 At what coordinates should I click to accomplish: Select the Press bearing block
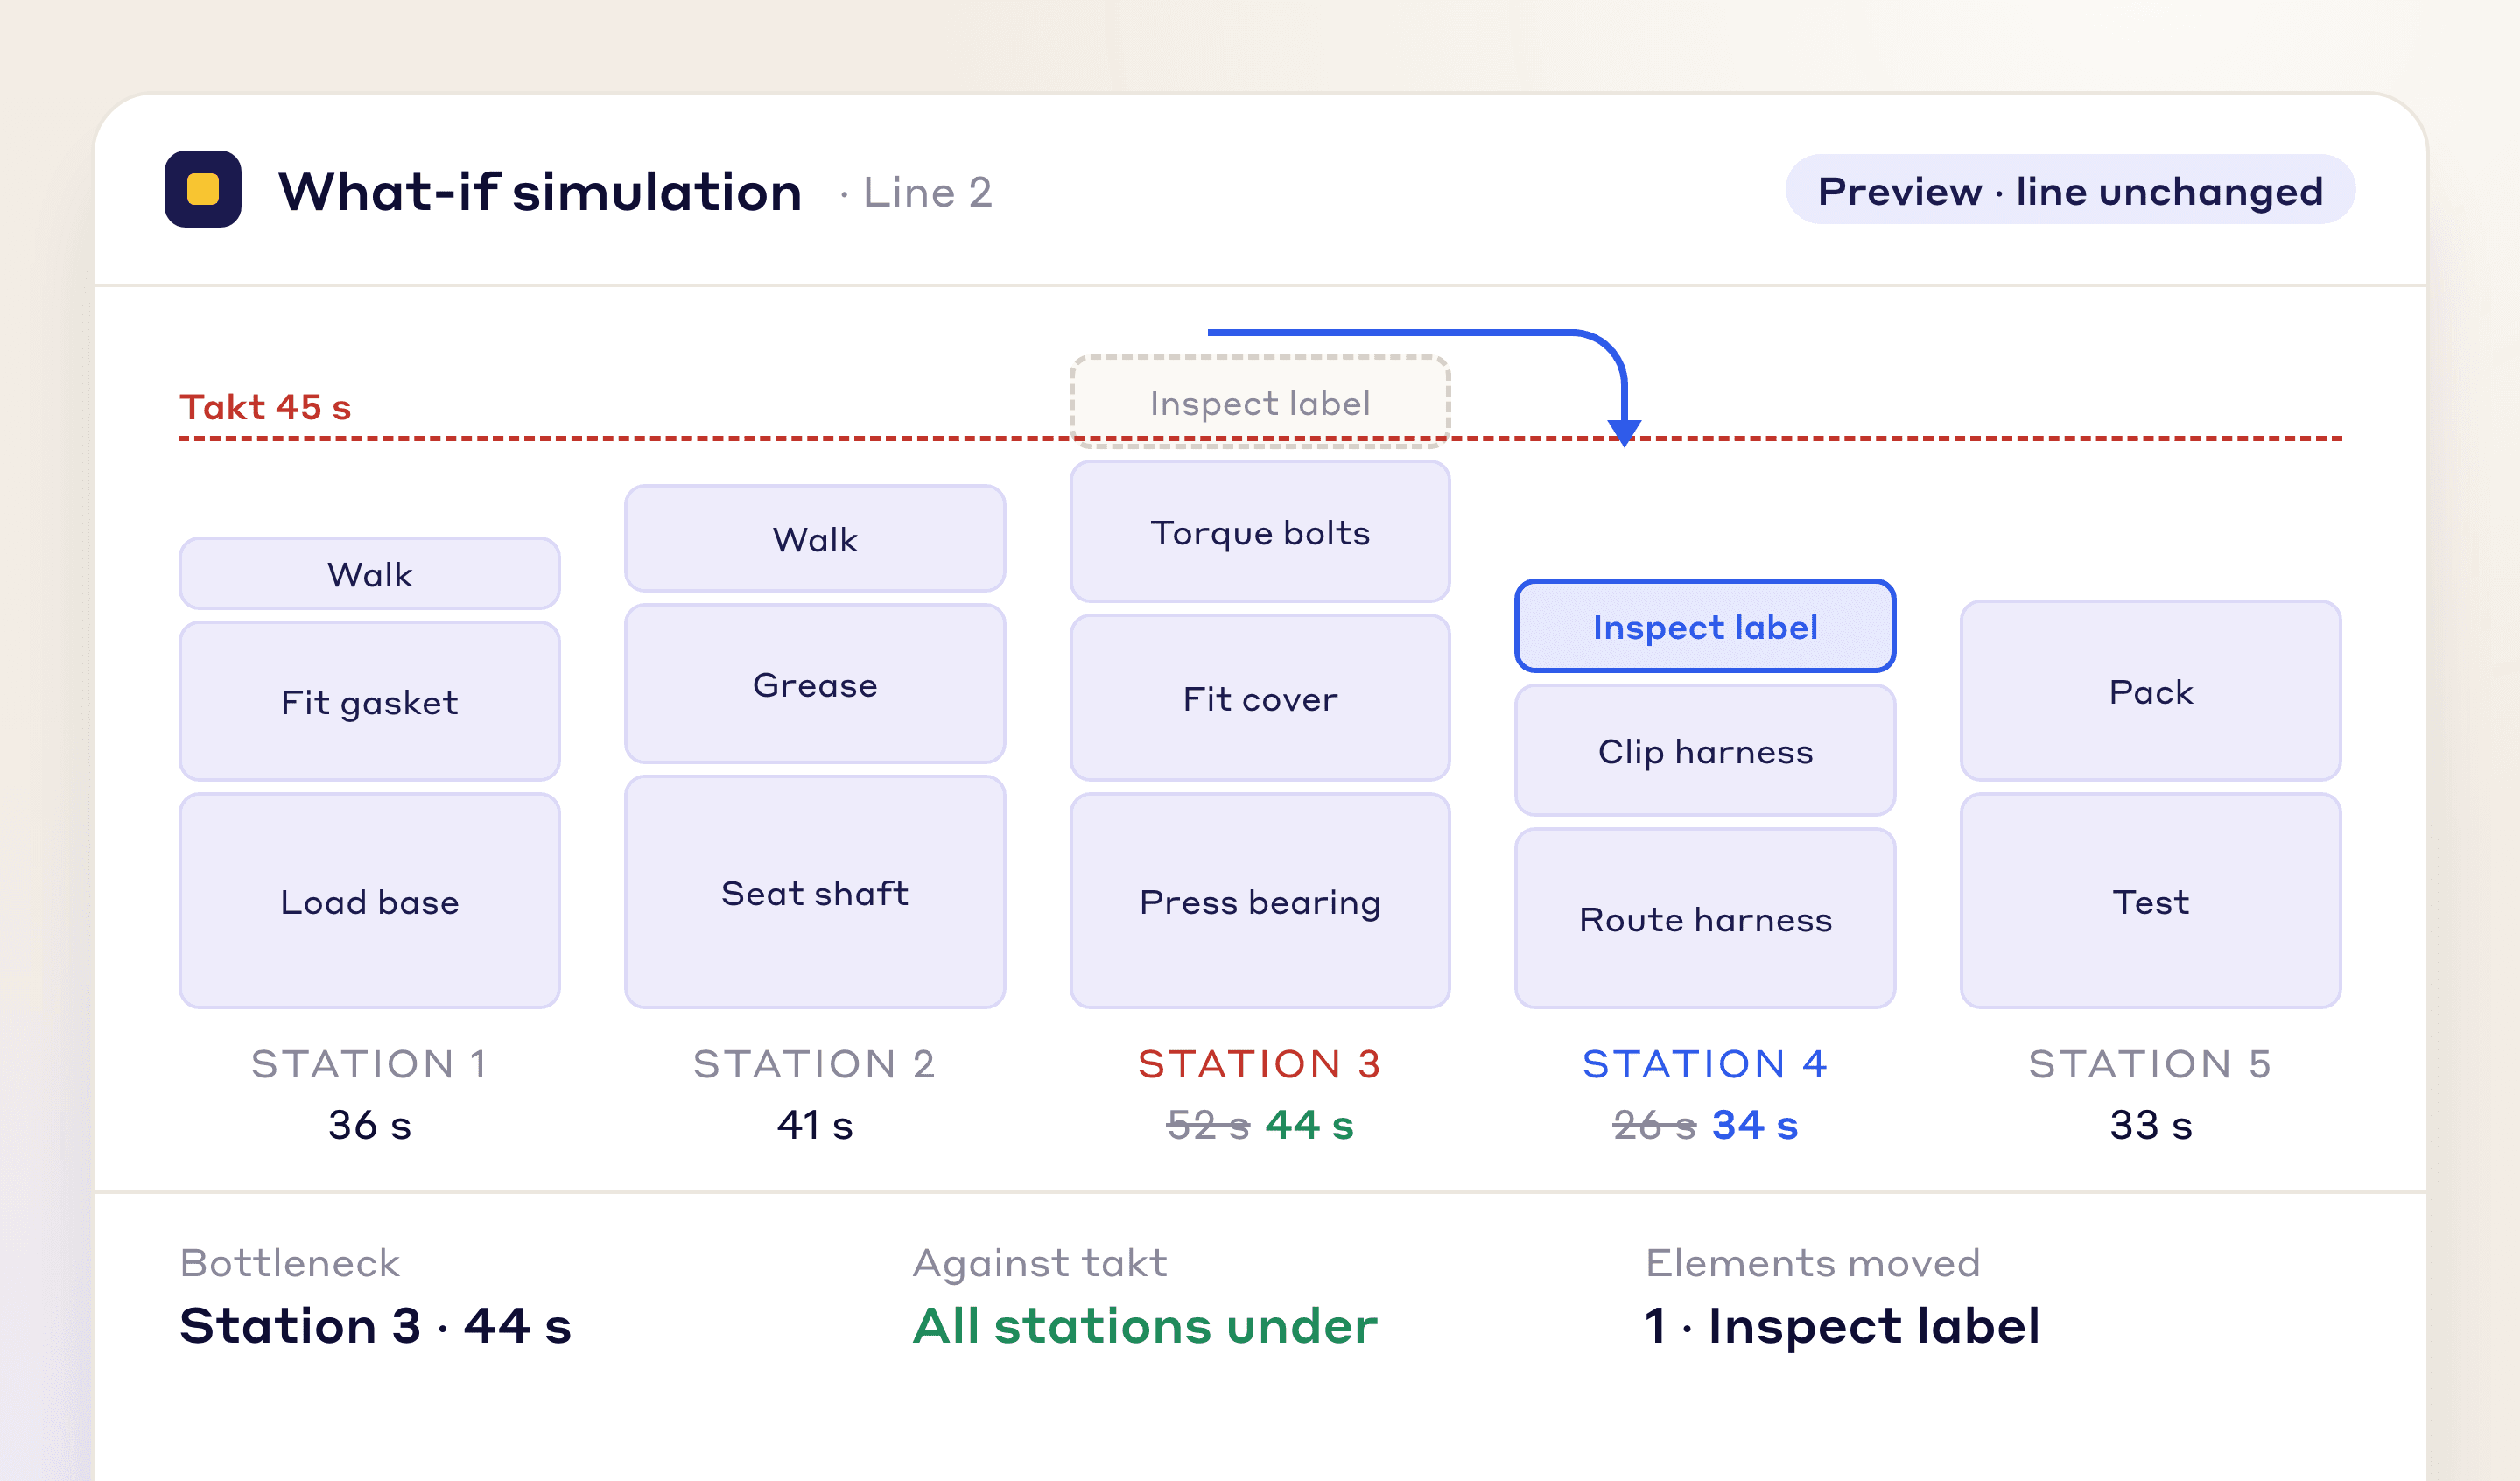(1260, 901)
